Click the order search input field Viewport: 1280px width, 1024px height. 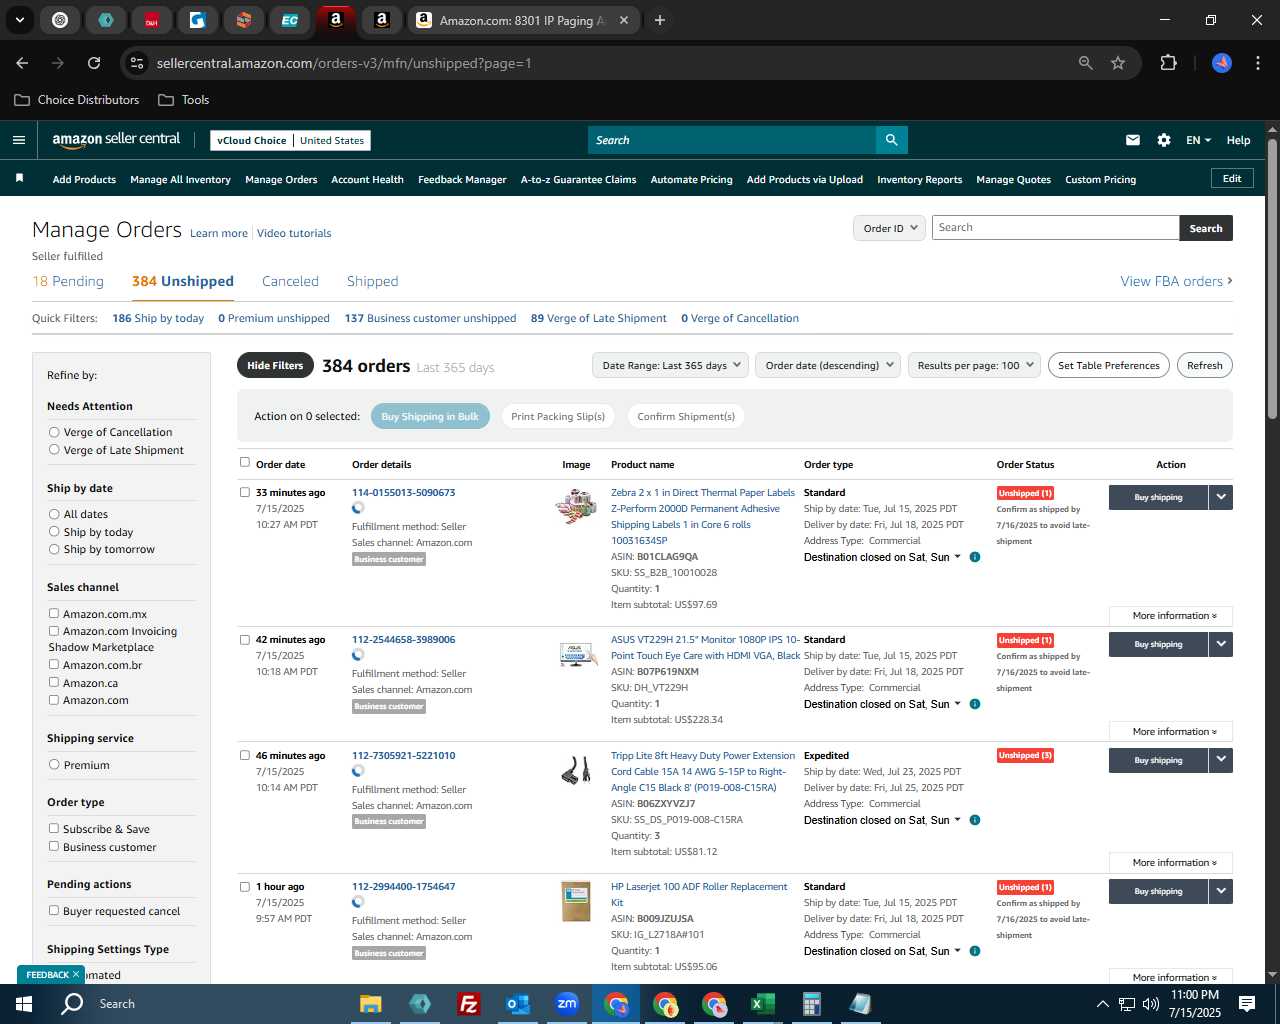click(1055, 228)
